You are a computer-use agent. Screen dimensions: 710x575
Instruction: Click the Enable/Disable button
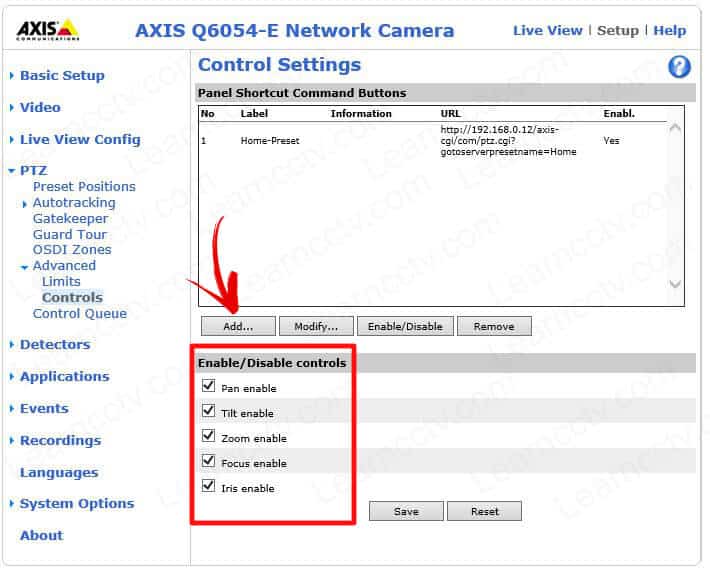pos(406,326)
